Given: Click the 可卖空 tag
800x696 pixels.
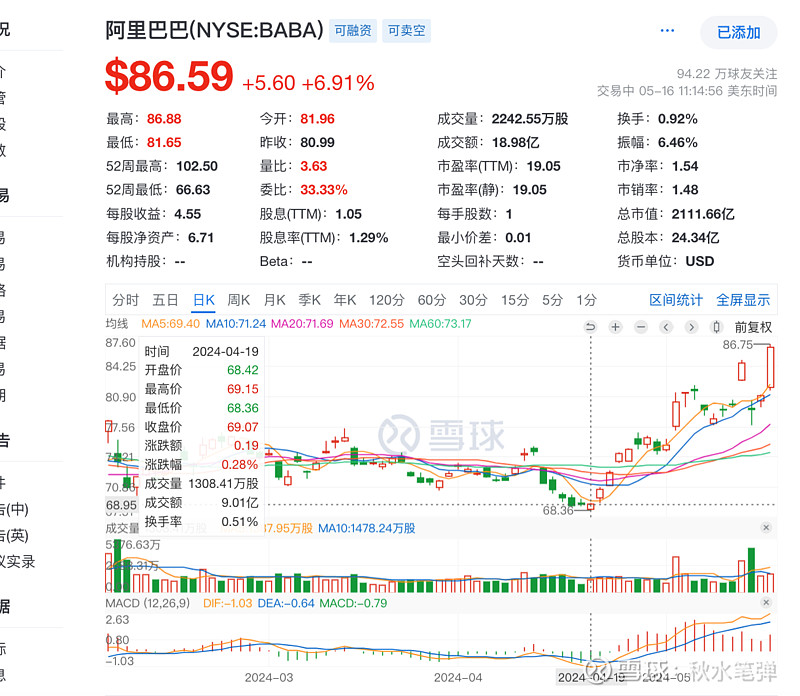Looking at the screenshot, I should 406,31.
